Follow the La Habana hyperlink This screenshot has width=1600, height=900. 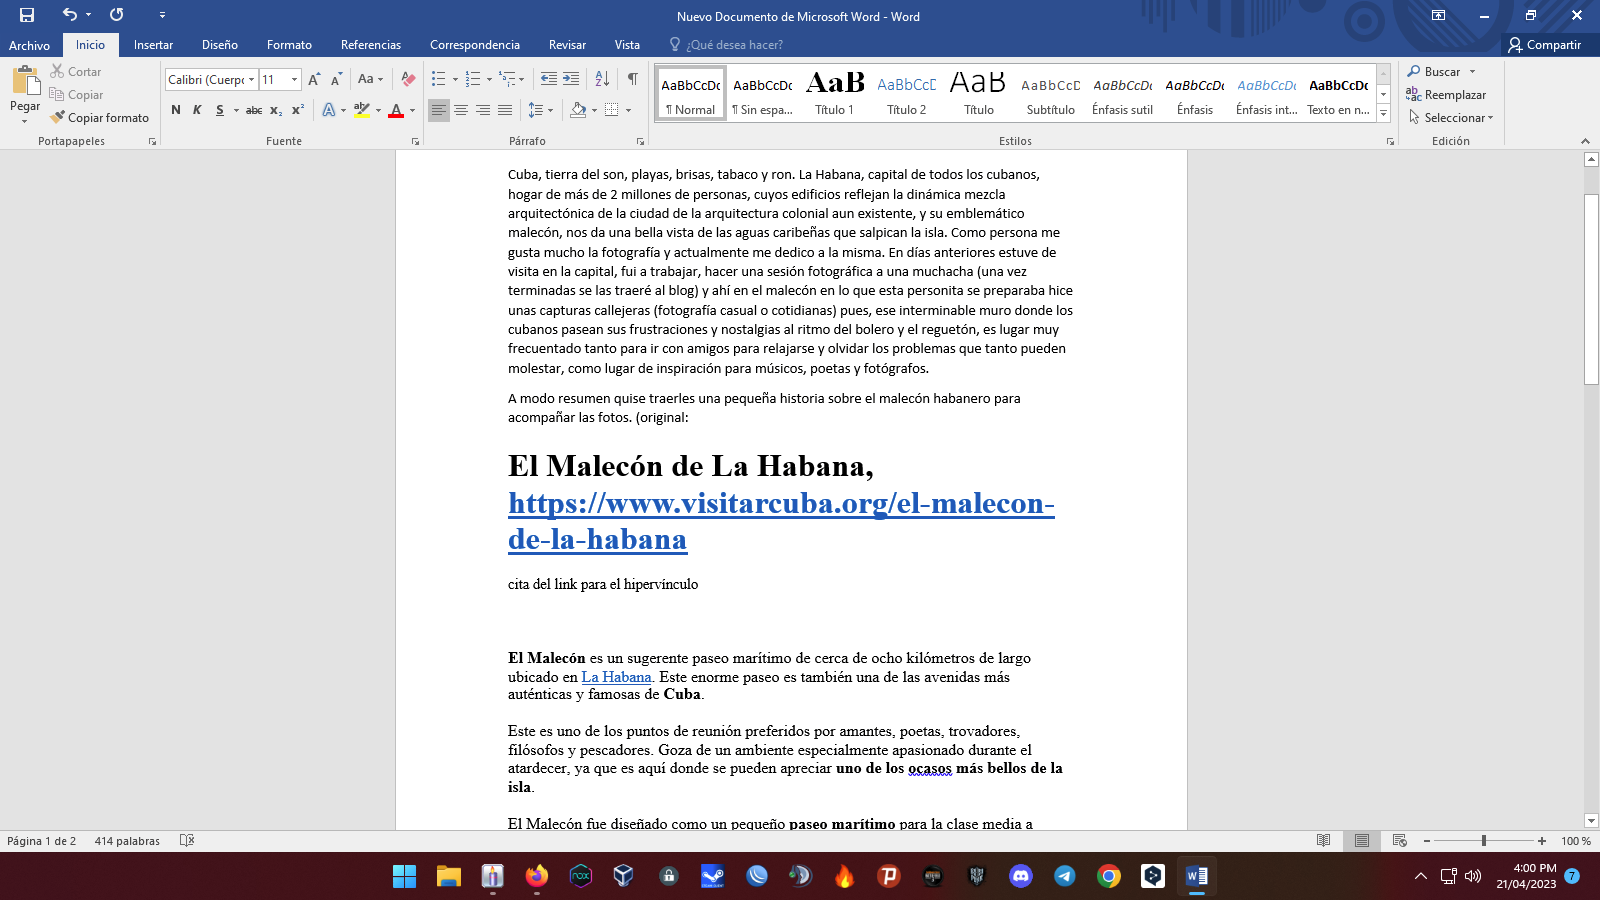[x=616, y=677]
